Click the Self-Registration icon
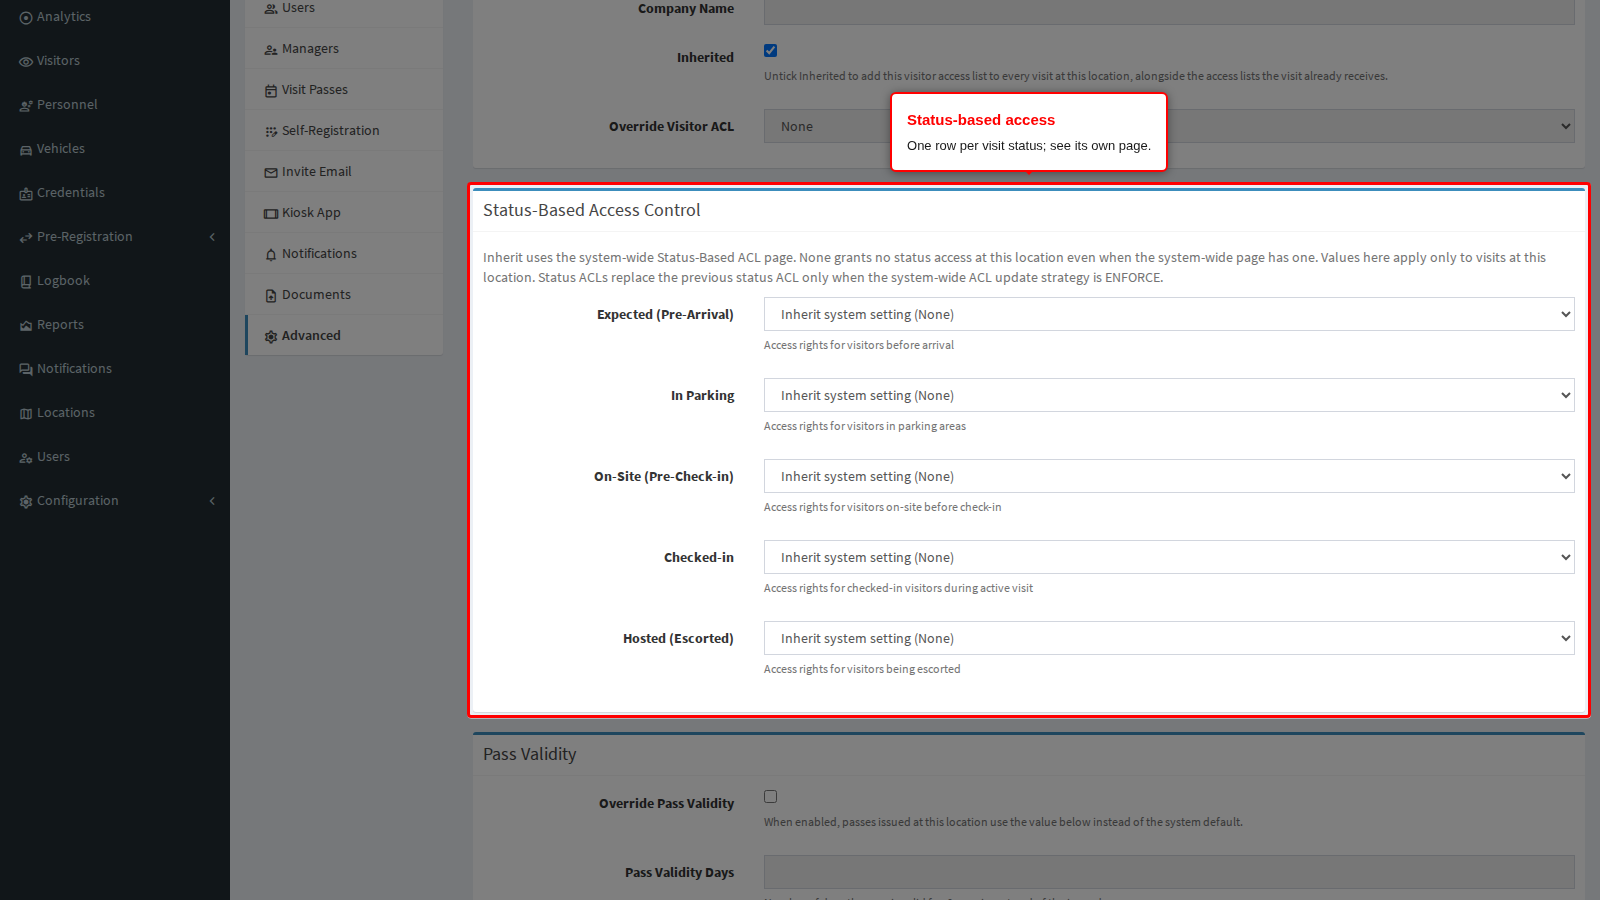This screenshot has height=900, width=1600. 271,132
